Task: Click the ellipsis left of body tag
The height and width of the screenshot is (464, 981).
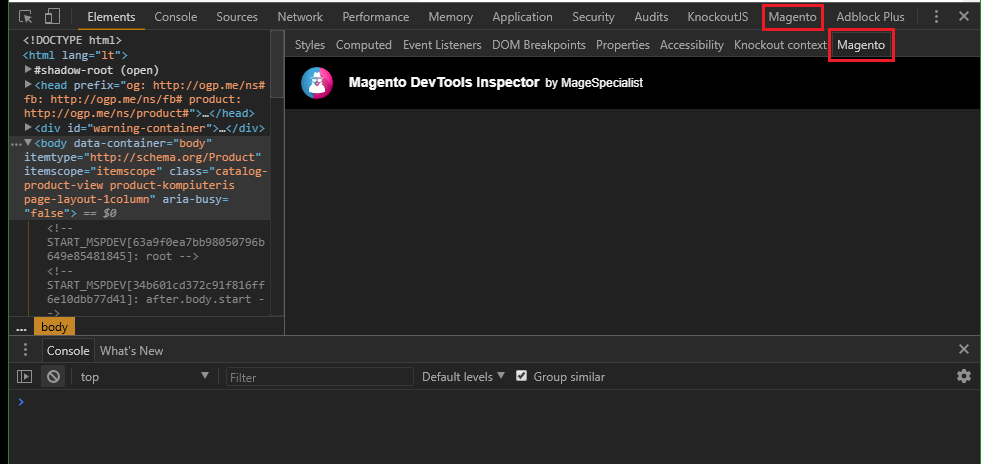Action: pos(16,144)
